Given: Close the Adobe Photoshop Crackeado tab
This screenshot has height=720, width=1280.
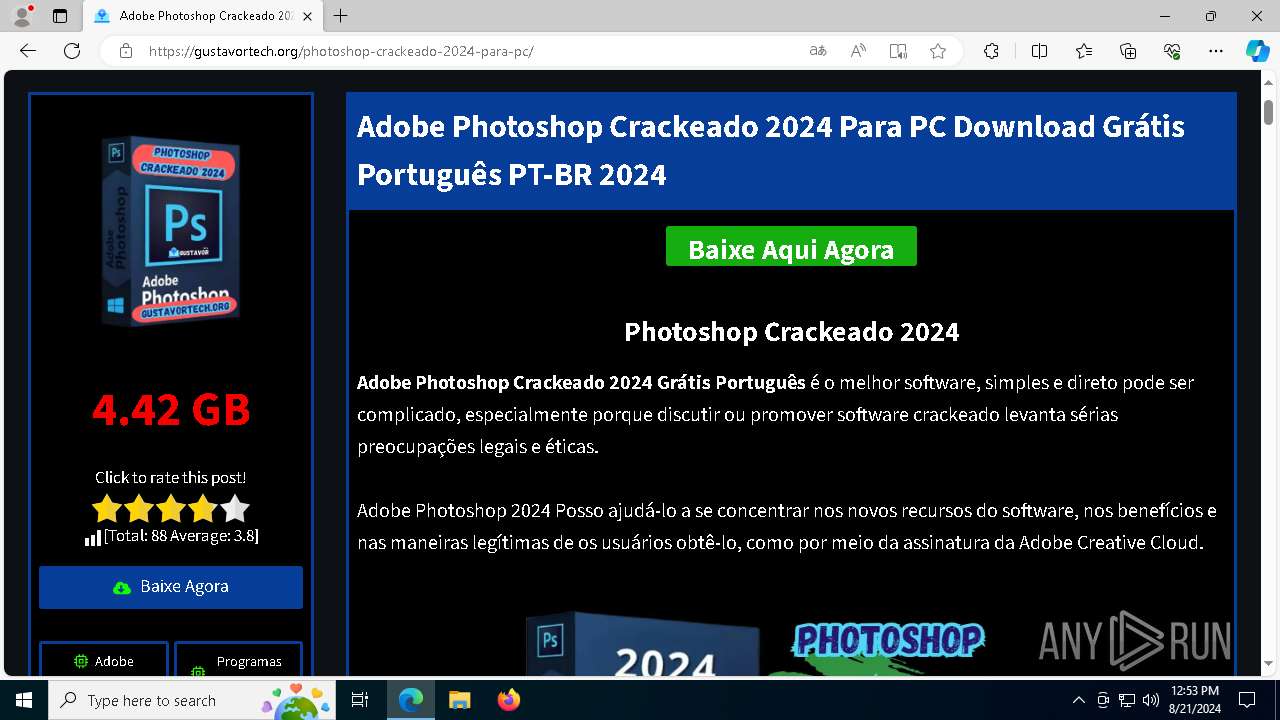Looking at the screenshot, I should coord(308,16).
